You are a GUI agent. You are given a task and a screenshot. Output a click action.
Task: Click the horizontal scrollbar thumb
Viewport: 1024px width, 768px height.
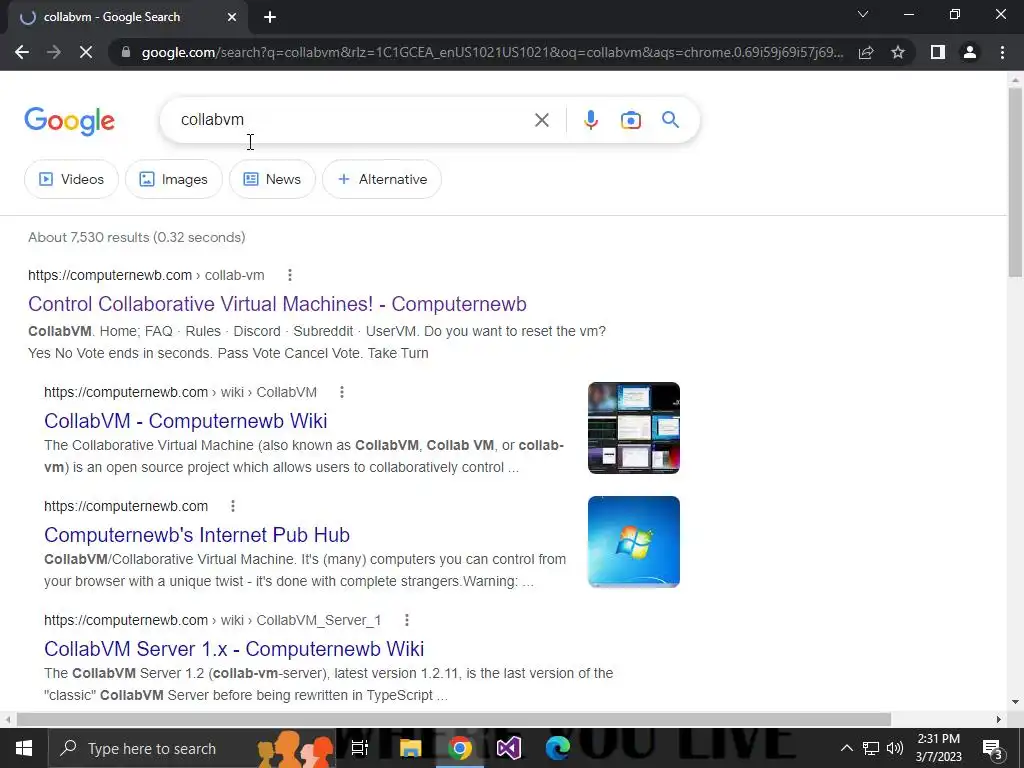pyautogui.click(x=454, y=719)
